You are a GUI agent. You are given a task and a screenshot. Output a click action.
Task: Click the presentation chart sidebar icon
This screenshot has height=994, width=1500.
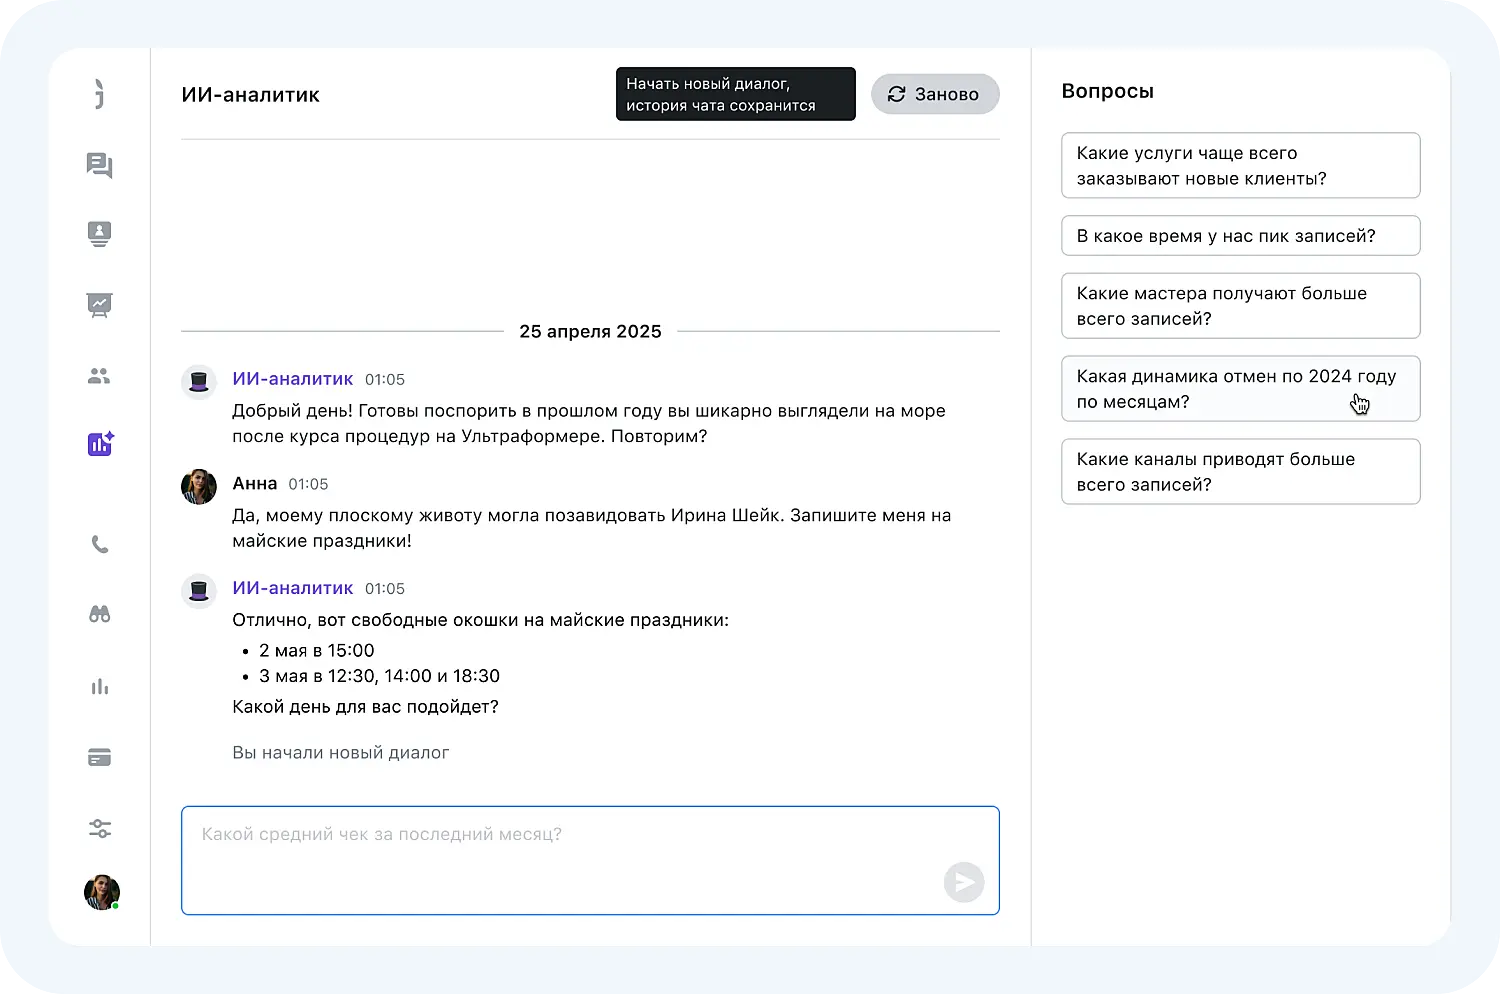pos(99,305)
